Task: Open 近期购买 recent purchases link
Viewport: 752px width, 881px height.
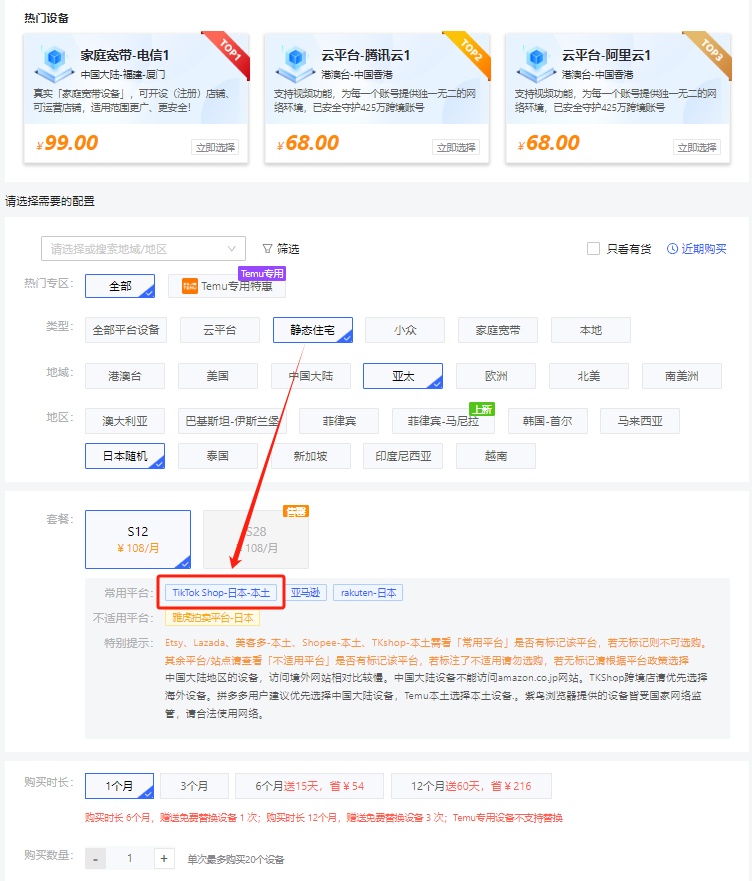Action: [697, 248]
